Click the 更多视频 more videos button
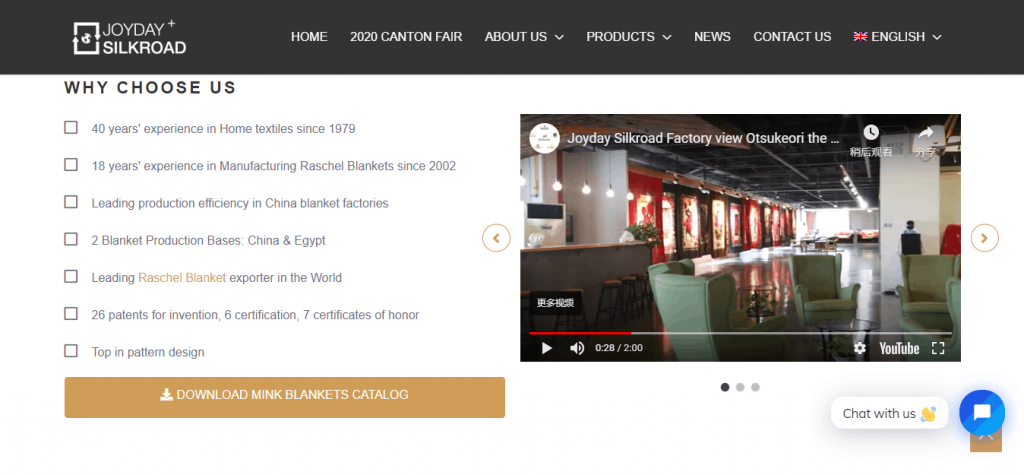The width and height of the screenshot is (1024, 475). [555, 303]
